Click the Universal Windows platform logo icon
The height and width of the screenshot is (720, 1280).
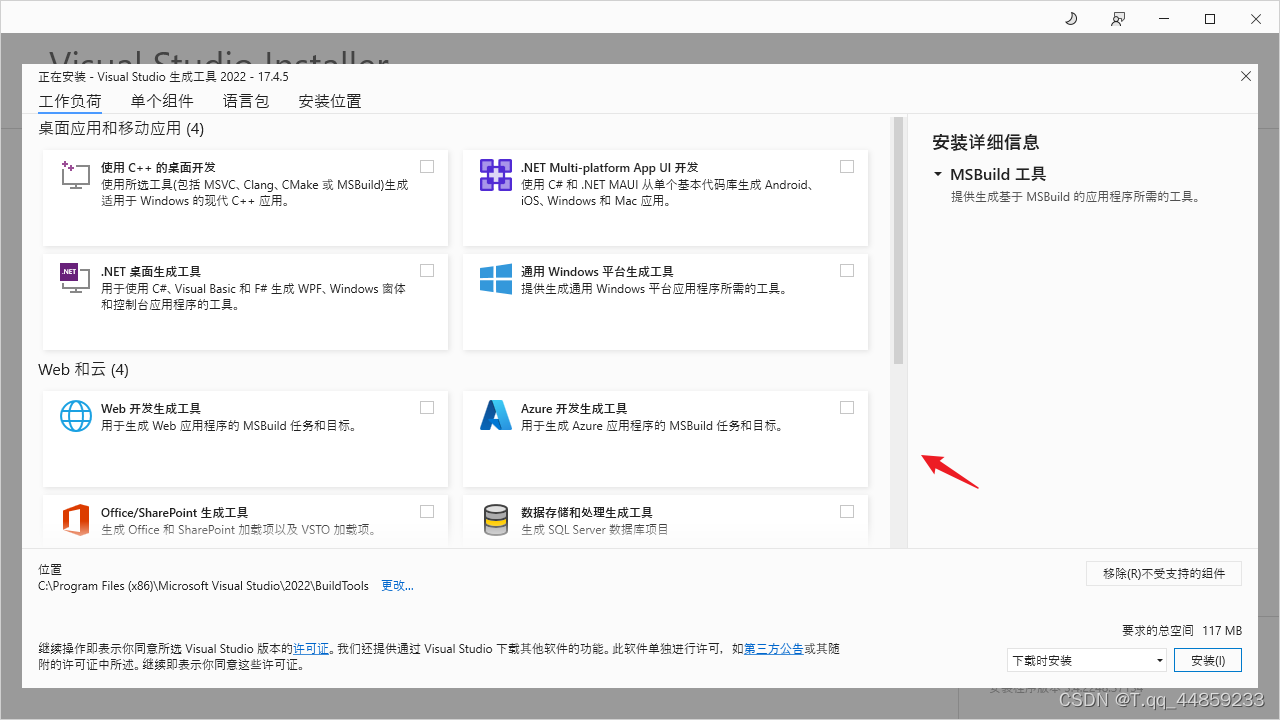coord(496,279)
